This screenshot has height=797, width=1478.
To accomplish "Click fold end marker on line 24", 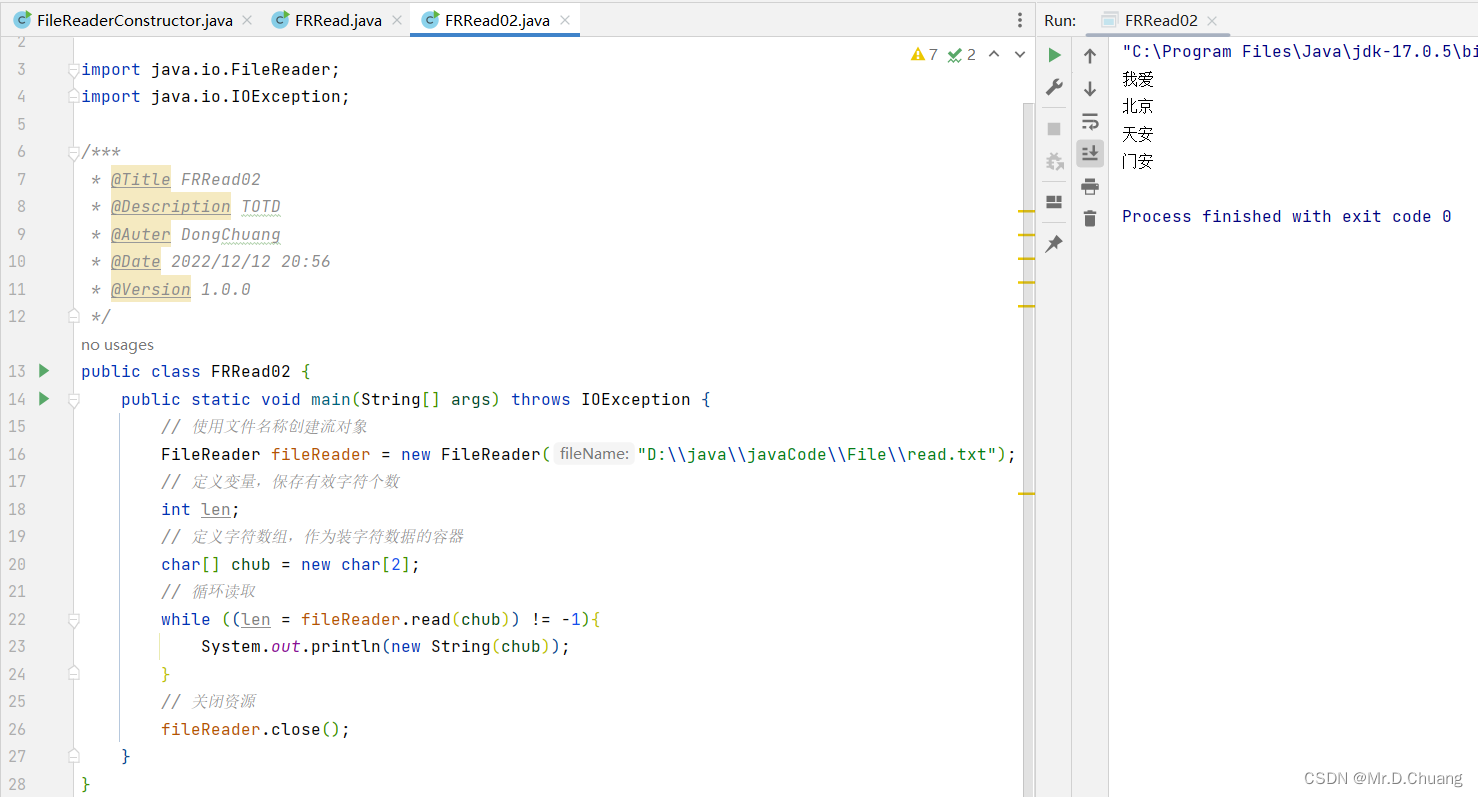I will pos(73,674).
